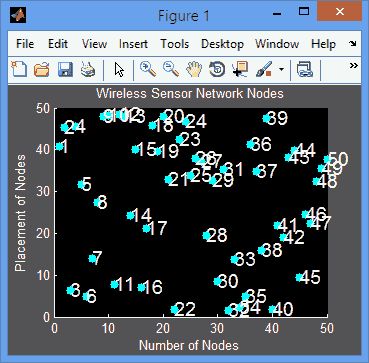
Task: Click the plot title Wireless Sensor Network Nodes
Action: (x=190, y=93)
